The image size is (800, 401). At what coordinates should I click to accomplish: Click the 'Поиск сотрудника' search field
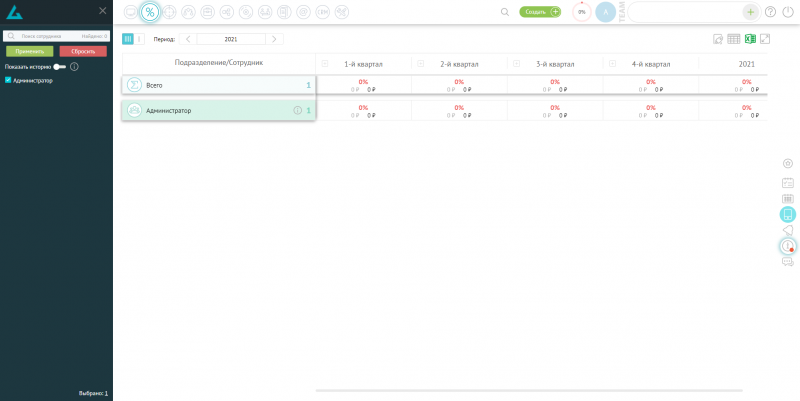click(x=50, y=35)
